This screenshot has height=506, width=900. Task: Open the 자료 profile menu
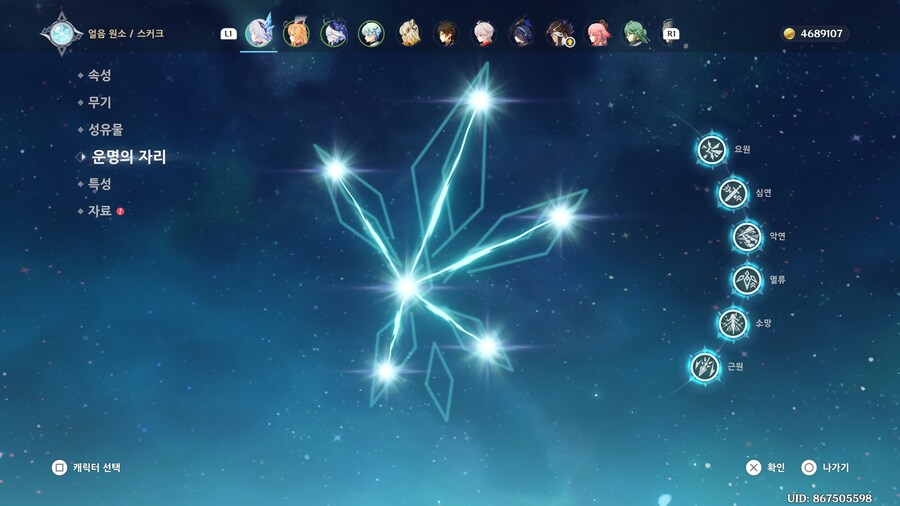pyautogui.click(x=99, y=211)
